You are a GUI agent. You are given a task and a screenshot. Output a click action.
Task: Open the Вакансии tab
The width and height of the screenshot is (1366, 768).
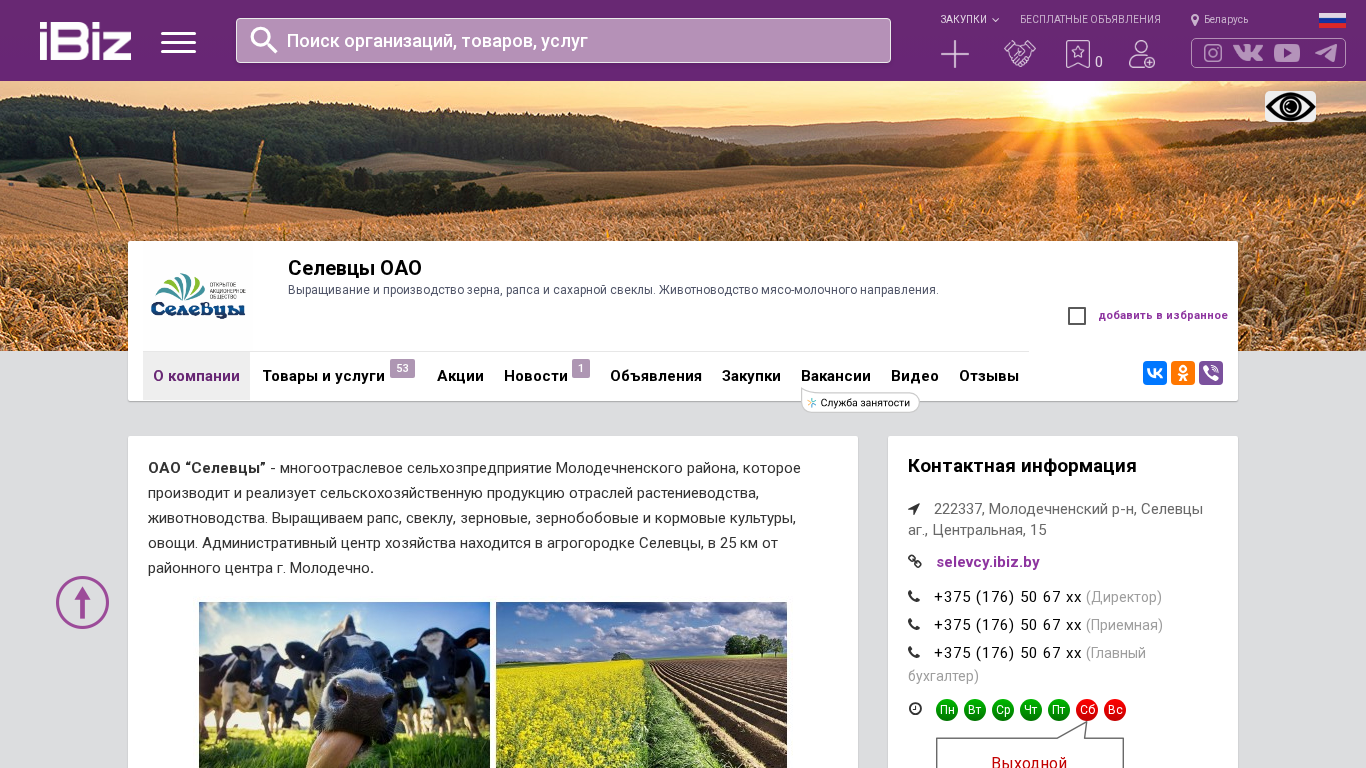click(x=836, y=376)
